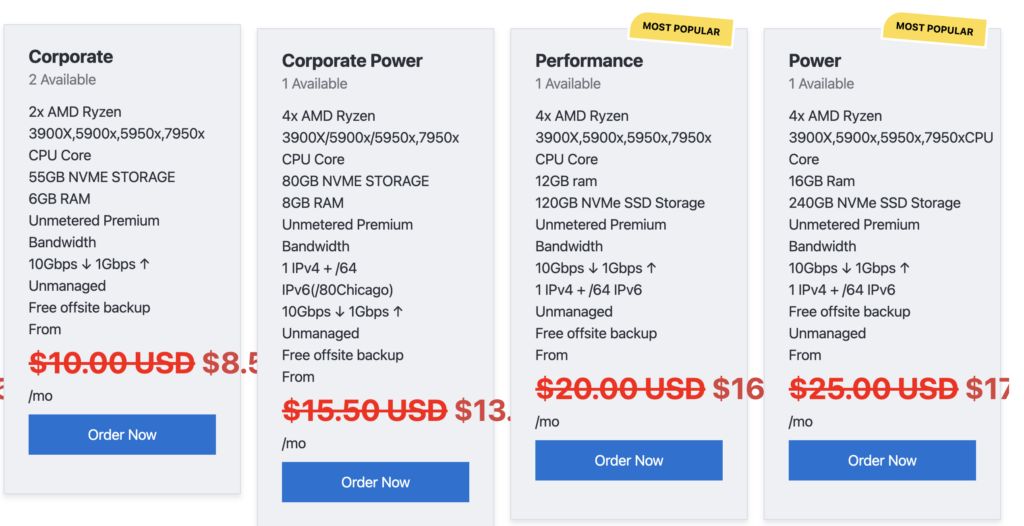Click the $25.00 USD struck-through price
The height and width of the screenshot is (526, 1024).
(873, 389)
